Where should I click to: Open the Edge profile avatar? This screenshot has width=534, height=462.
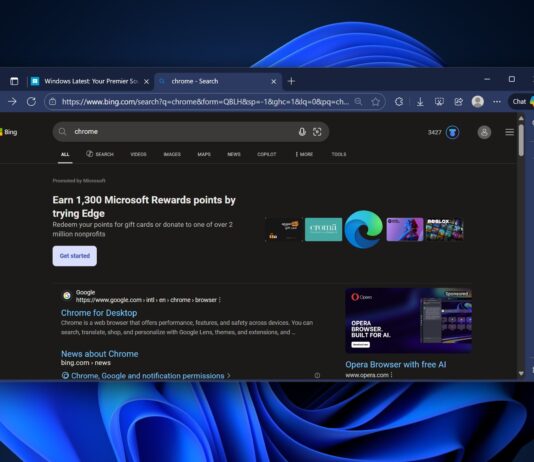[477, 101]
